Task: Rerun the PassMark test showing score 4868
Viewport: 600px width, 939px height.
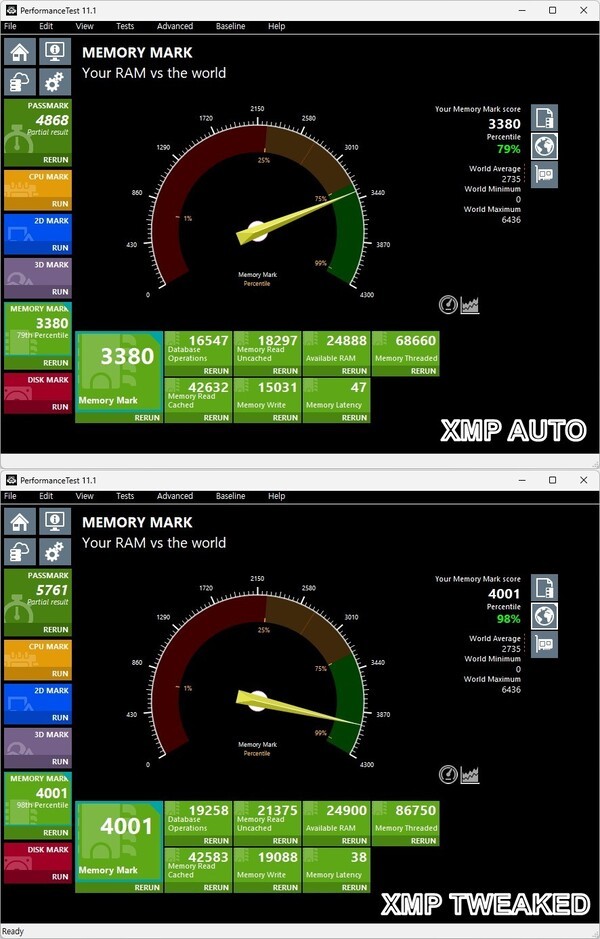Action: click(55, 160)
